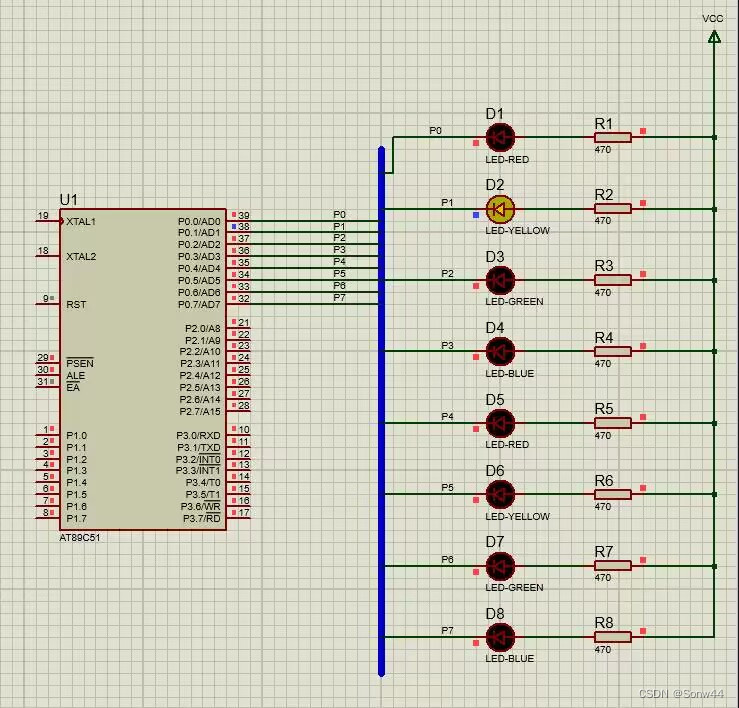The width and height of the screenshot is (739, 708).
Task: Select the blue vertical bus line
Action: pos(381,411)
